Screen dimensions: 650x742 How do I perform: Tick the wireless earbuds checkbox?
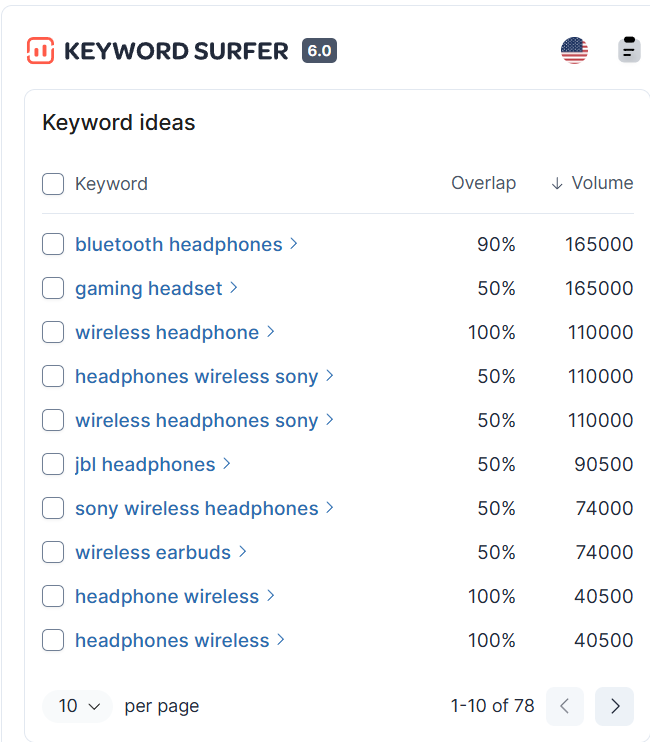pyautogui.click(x=53, y=552)
